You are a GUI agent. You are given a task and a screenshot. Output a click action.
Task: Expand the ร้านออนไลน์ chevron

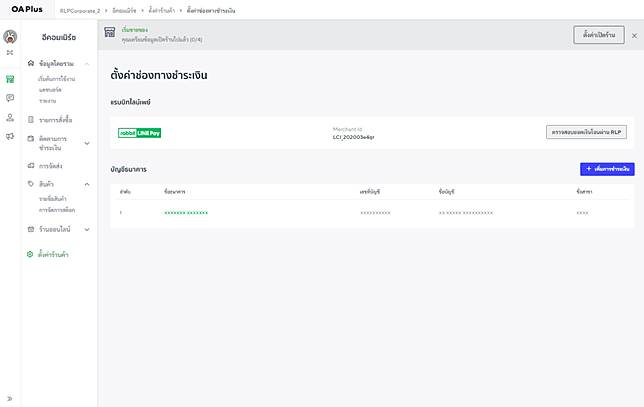[87, 230]
